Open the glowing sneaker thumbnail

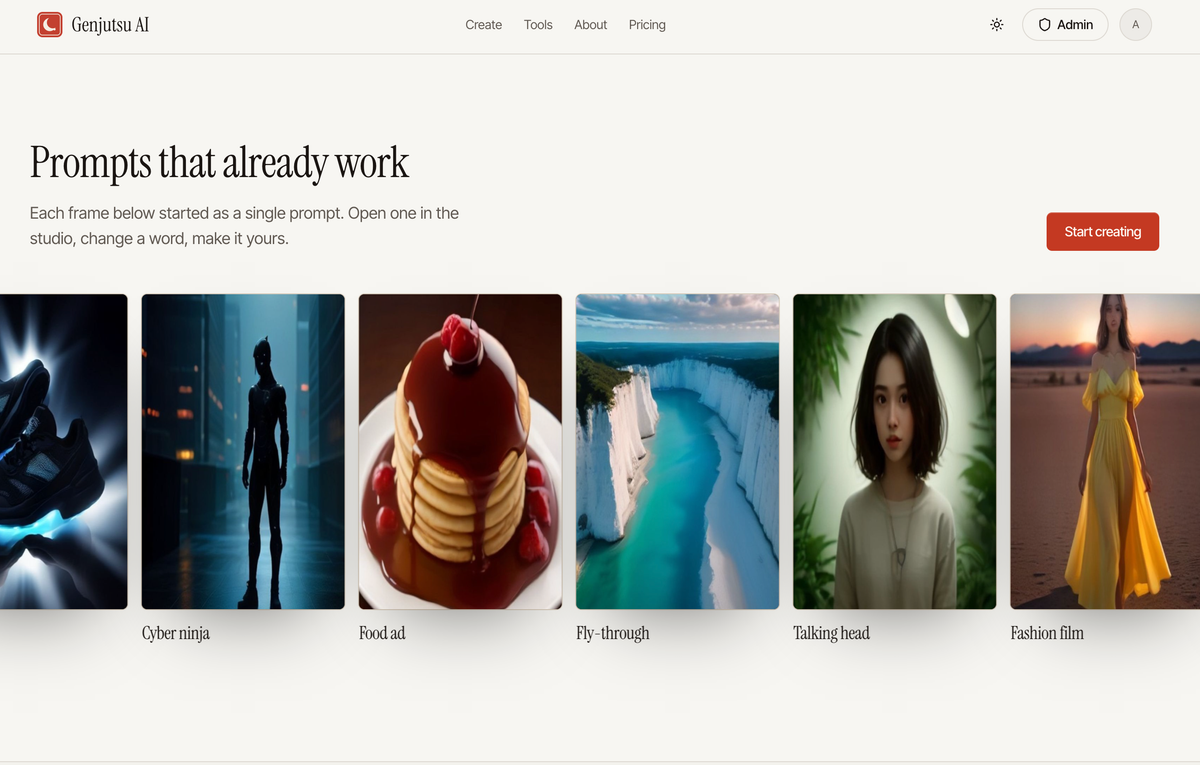point(64,451)
